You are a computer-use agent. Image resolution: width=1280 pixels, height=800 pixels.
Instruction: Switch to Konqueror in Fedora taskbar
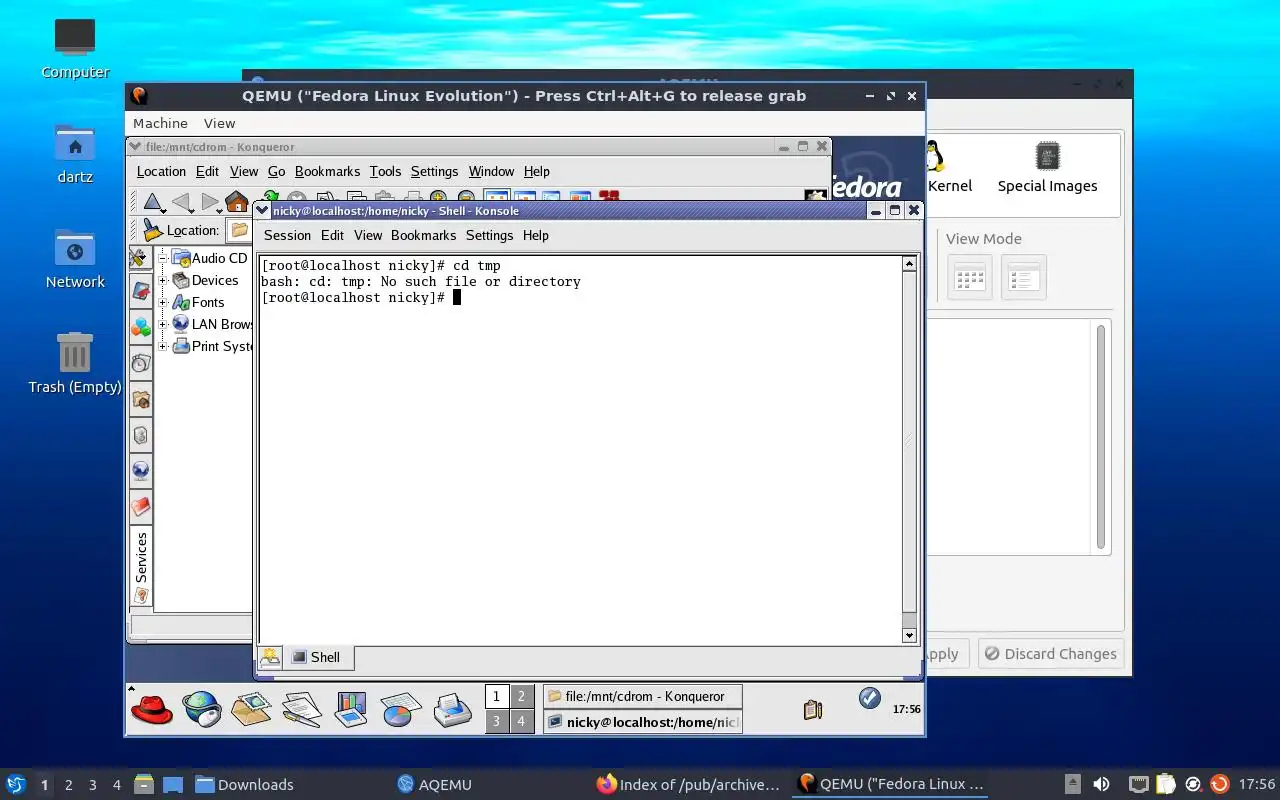click(642, 696)
